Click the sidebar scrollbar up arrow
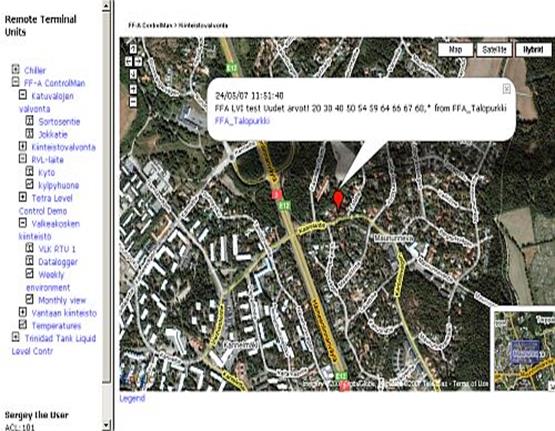555x431 pixels. tap(107, 6)
